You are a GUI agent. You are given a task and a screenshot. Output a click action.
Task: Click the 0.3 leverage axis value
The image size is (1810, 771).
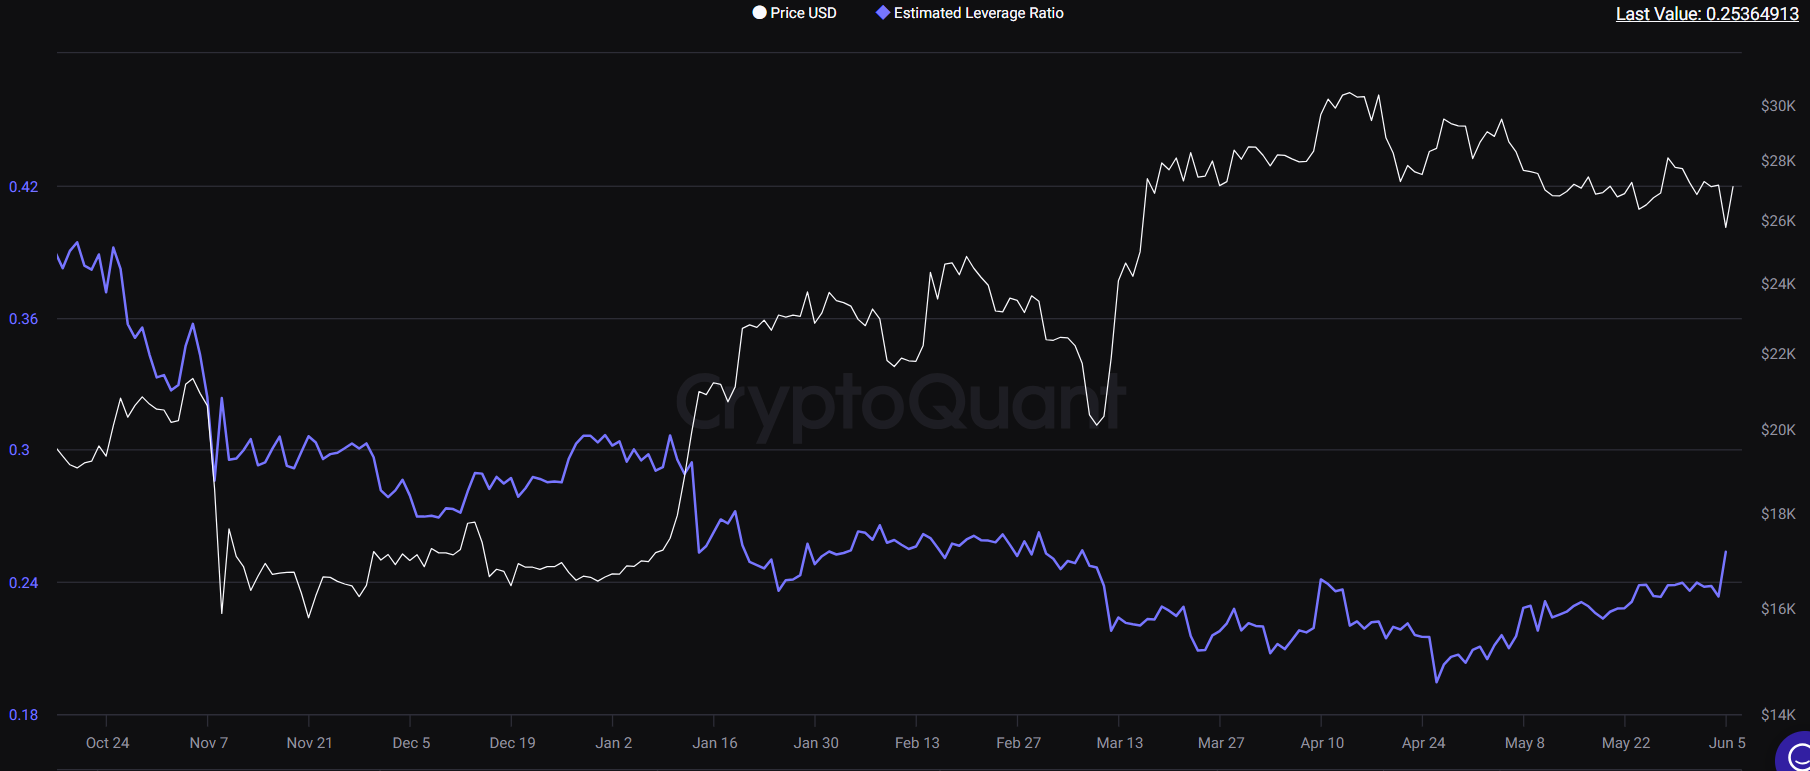point(19,450)
